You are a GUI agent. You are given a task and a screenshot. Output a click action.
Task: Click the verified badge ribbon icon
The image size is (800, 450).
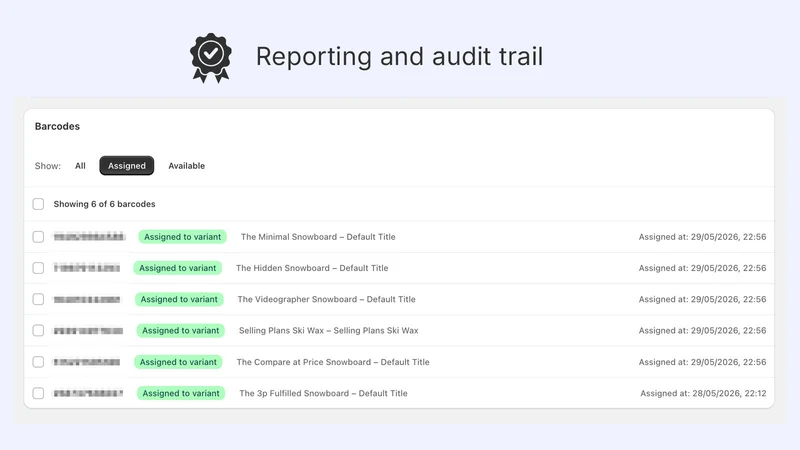coord(211,58)
